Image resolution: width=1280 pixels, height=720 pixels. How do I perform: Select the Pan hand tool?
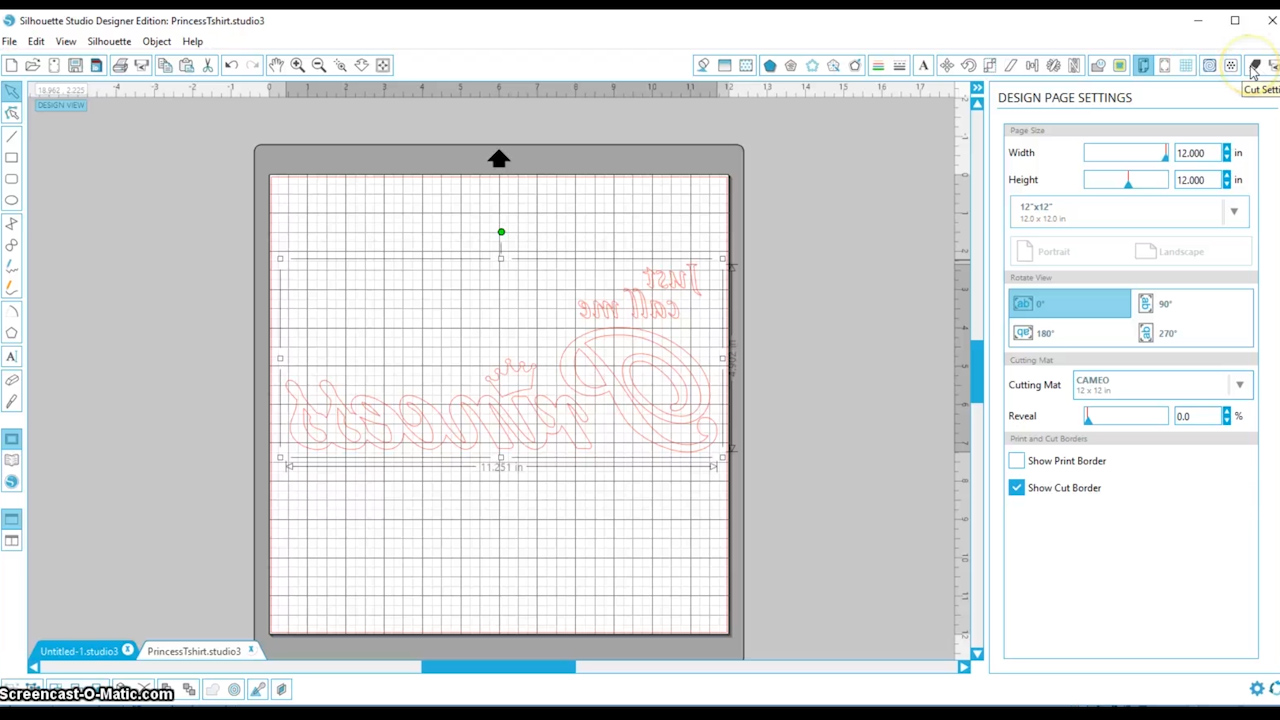(276, 65)
